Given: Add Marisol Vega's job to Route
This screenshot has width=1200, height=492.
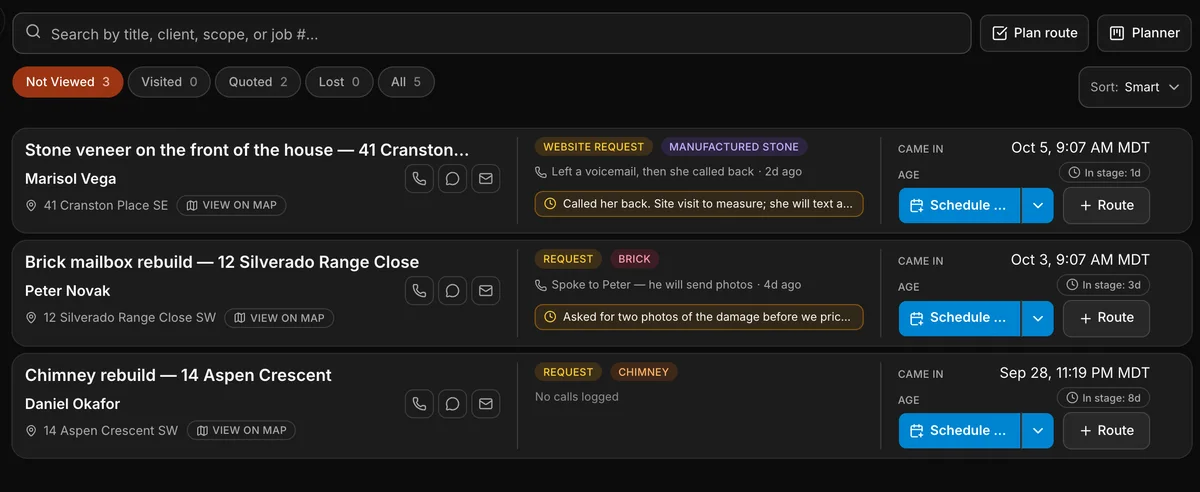Looking at the screenshot, I should coord(1106,205).
